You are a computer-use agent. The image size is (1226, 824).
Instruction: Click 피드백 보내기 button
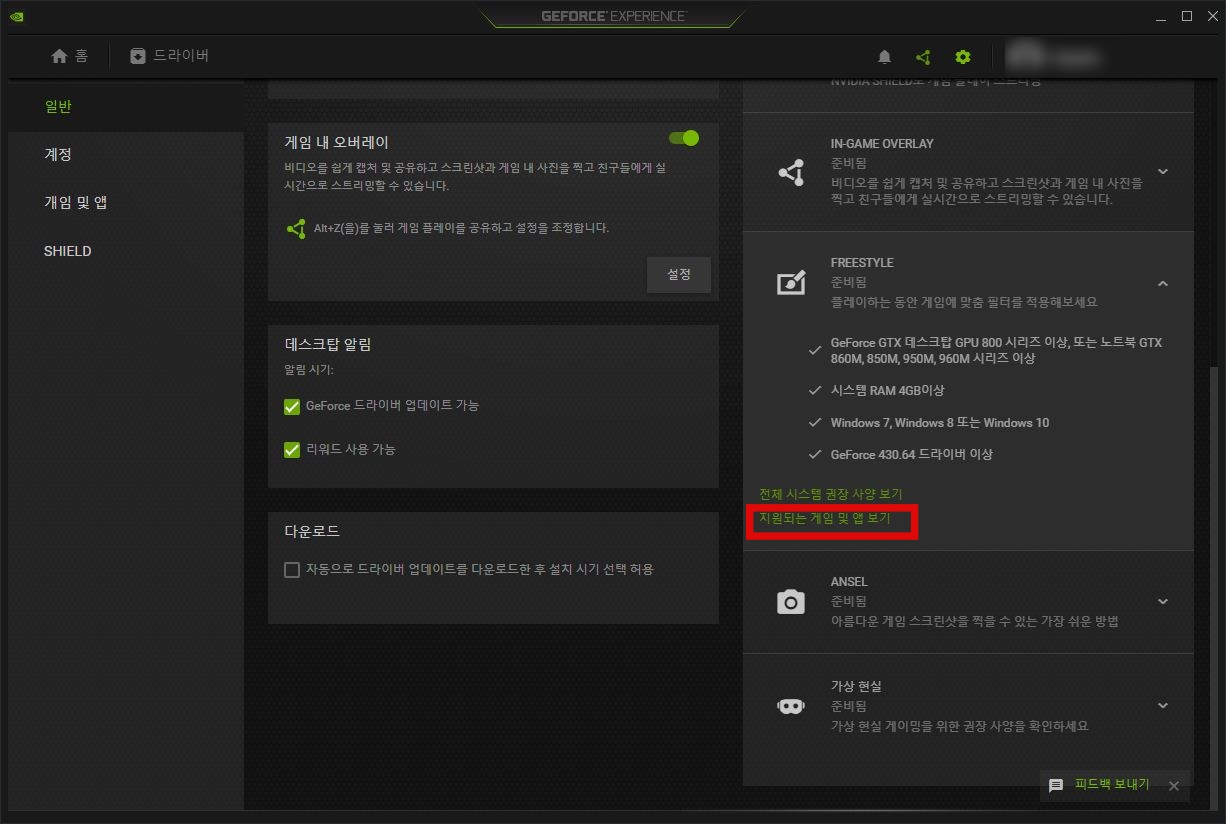click(1112, 785)
